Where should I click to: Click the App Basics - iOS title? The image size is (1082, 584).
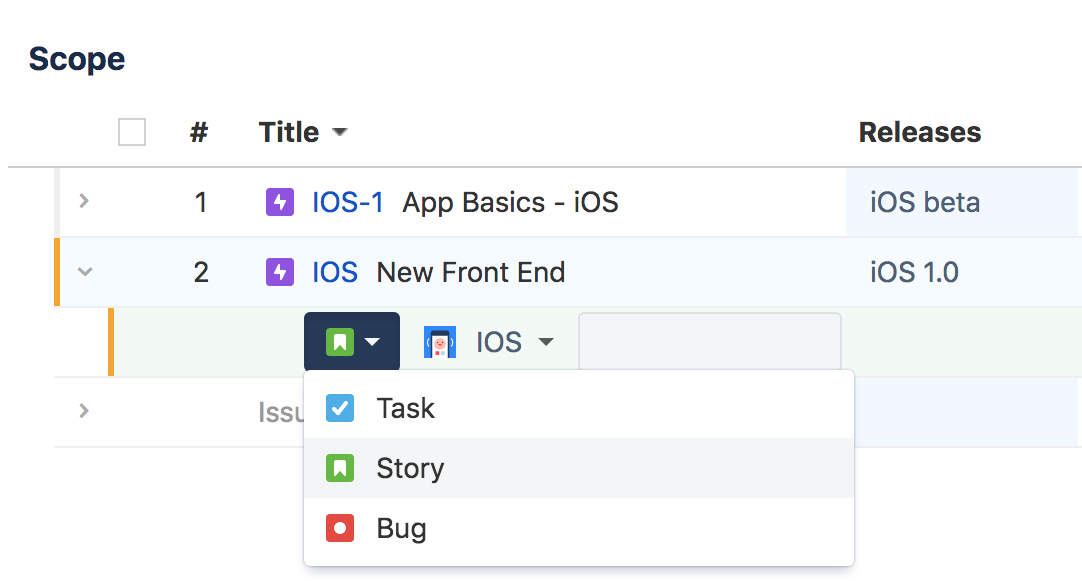[x=510, y=202]
